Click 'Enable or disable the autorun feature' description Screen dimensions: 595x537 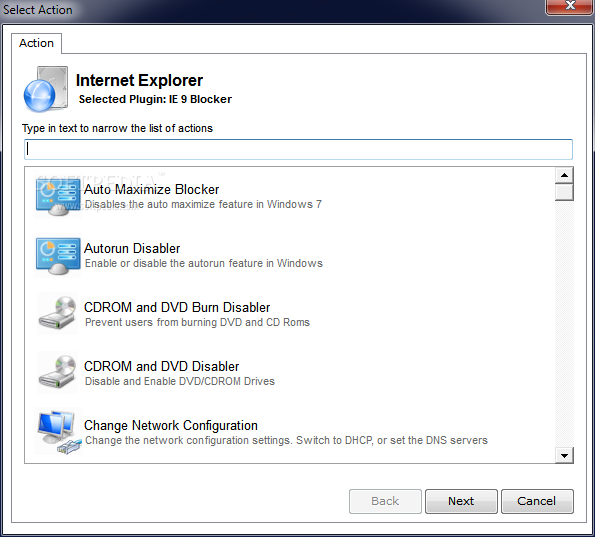(204, 263)
